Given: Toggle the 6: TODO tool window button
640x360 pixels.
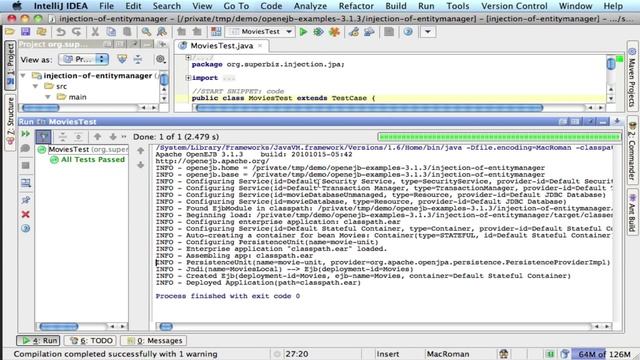Looking at the screenshot, I should tap(91, 340).
